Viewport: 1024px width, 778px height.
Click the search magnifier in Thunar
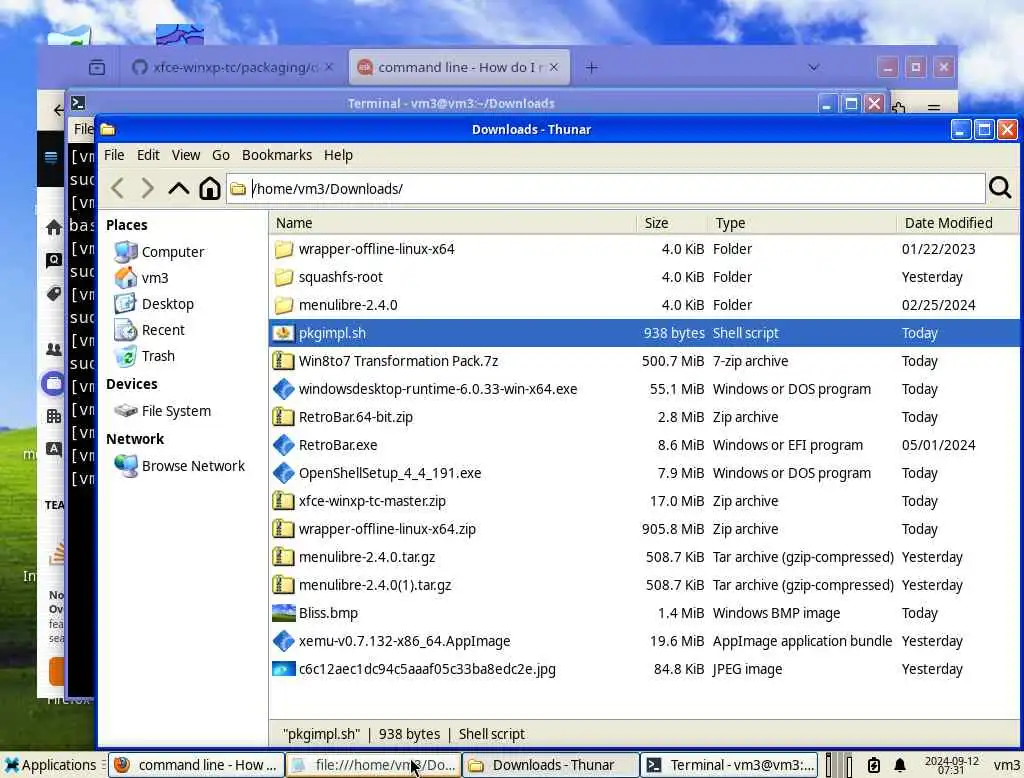click(x=1000, y=188)
